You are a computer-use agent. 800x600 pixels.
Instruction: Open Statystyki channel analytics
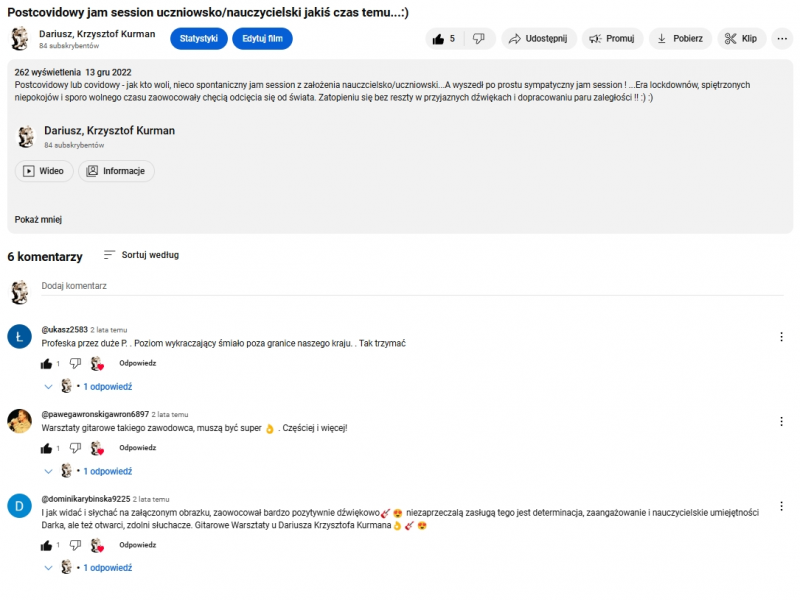[x=199, y=39]
